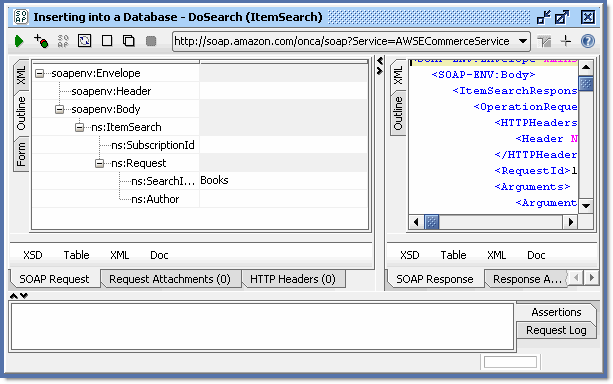The width and height of the screenshot is (613, 384).
Task: Click the response horizontal scrollbar thumb
Action: (432, 222)
